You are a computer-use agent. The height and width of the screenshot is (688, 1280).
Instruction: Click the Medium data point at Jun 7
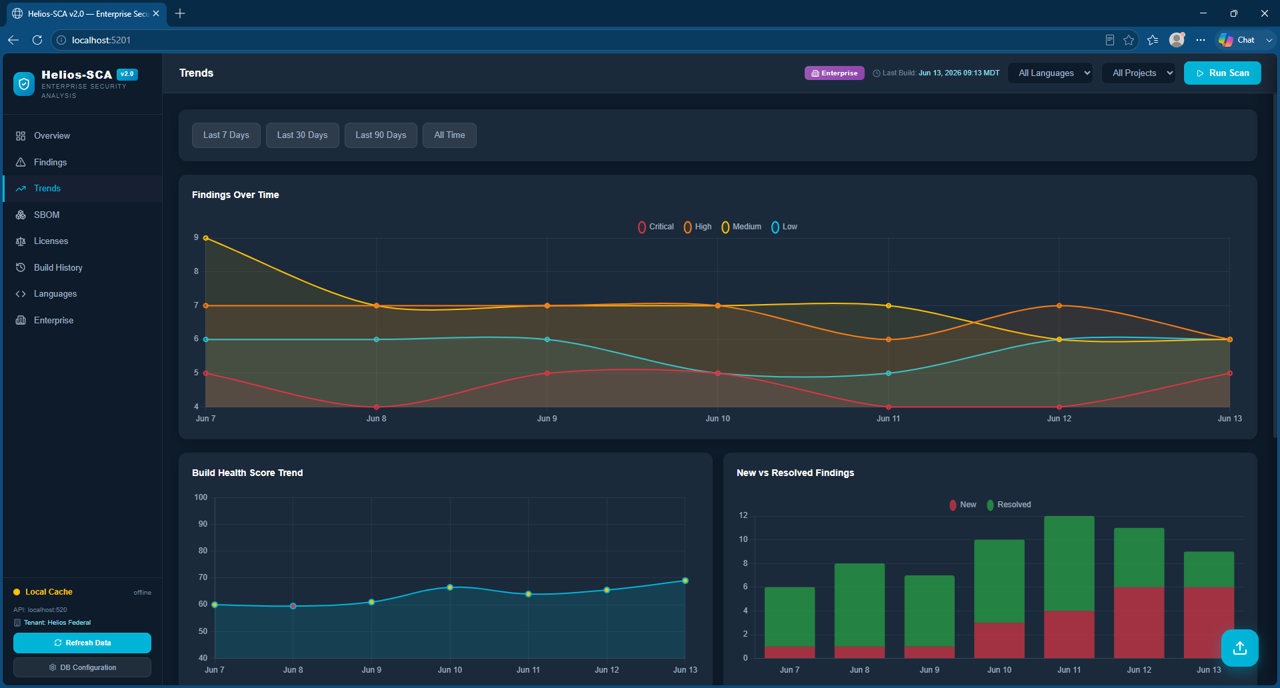(x=206, y=238)
